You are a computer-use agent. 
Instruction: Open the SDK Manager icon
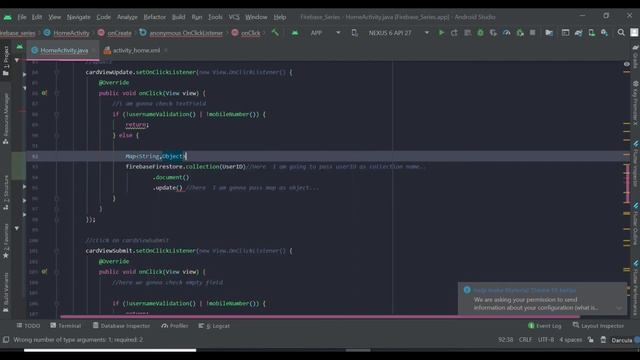click(x=604, y=33)
